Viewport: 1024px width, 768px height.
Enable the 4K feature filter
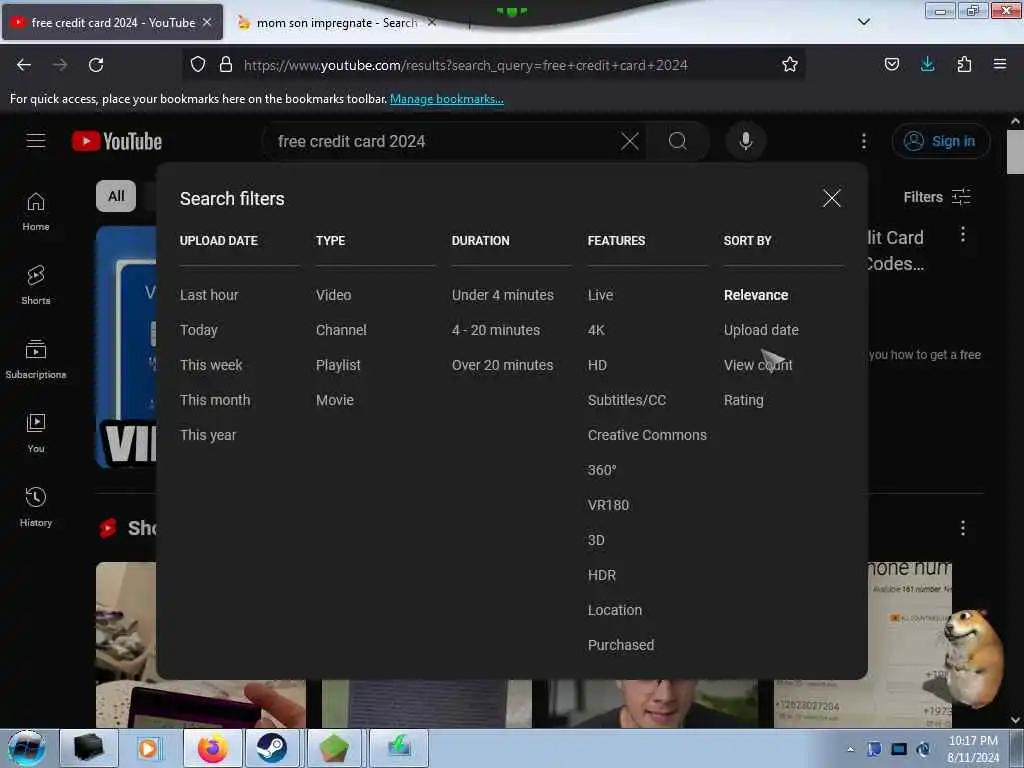coord(596,330)
